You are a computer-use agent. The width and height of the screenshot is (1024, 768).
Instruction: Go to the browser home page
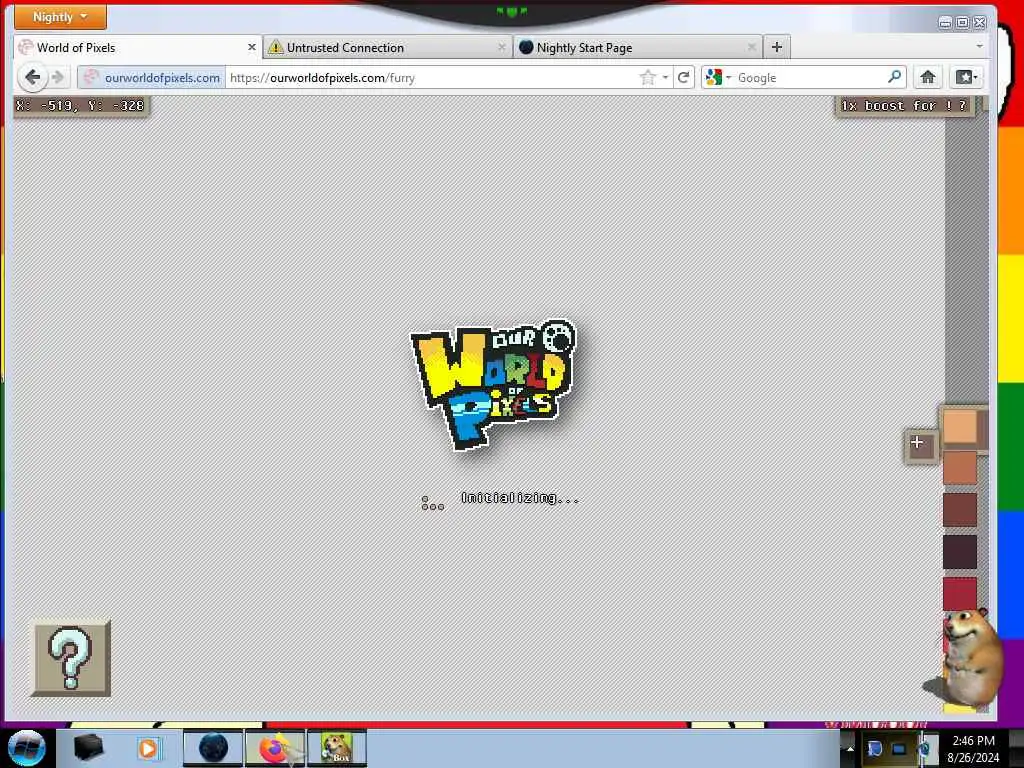[927, 77]
